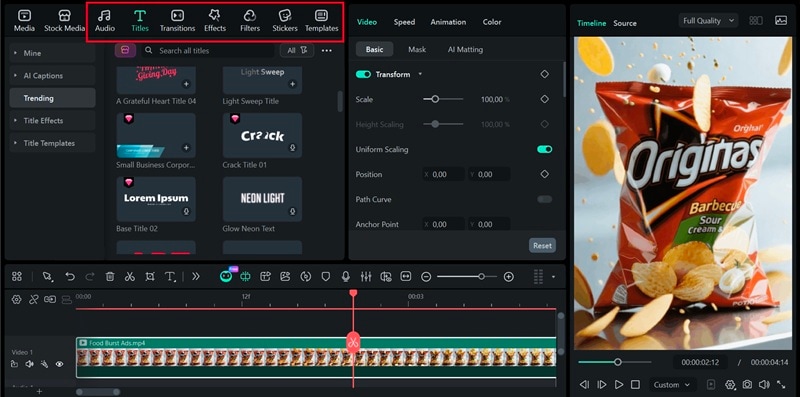Add the Small Business Corporate title
This screenshot has width=800, height=397.
186,147
